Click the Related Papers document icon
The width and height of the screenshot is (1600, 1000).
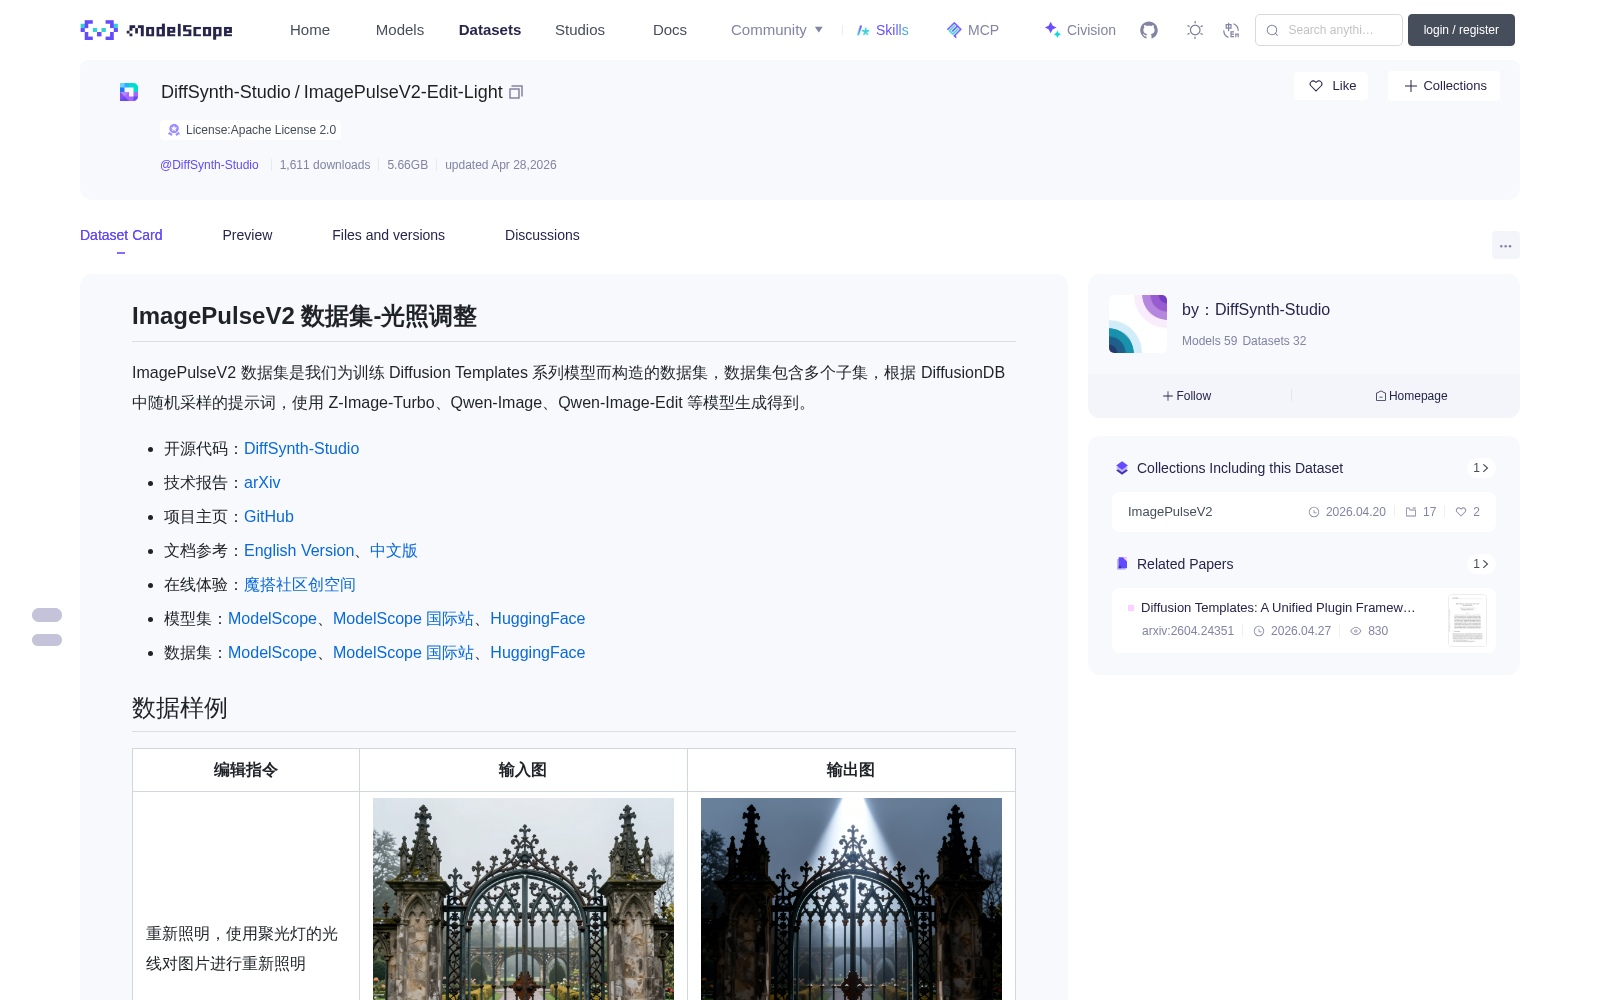tap(1122, 564)
